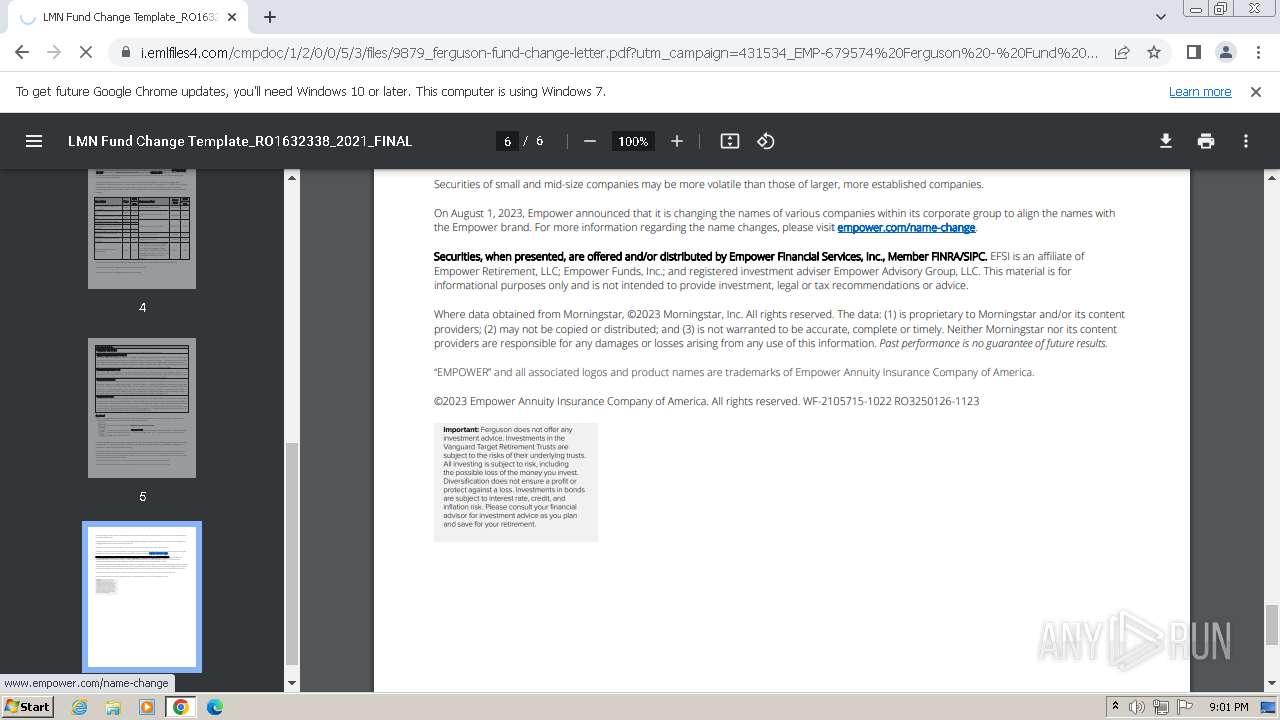Select page 5 thumbnail

pyautogui.click(x=142, y=407)
